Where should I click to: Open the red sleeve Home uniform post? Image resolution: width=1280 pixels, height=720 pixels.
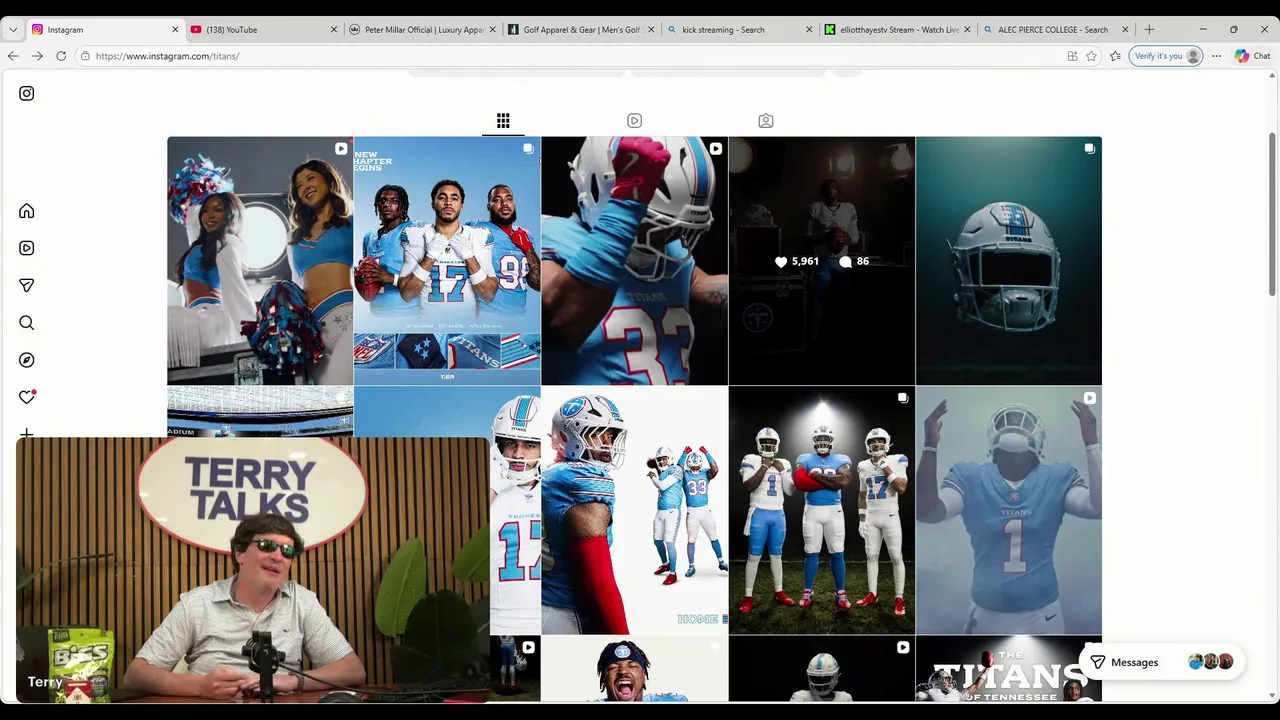[634, 510]
